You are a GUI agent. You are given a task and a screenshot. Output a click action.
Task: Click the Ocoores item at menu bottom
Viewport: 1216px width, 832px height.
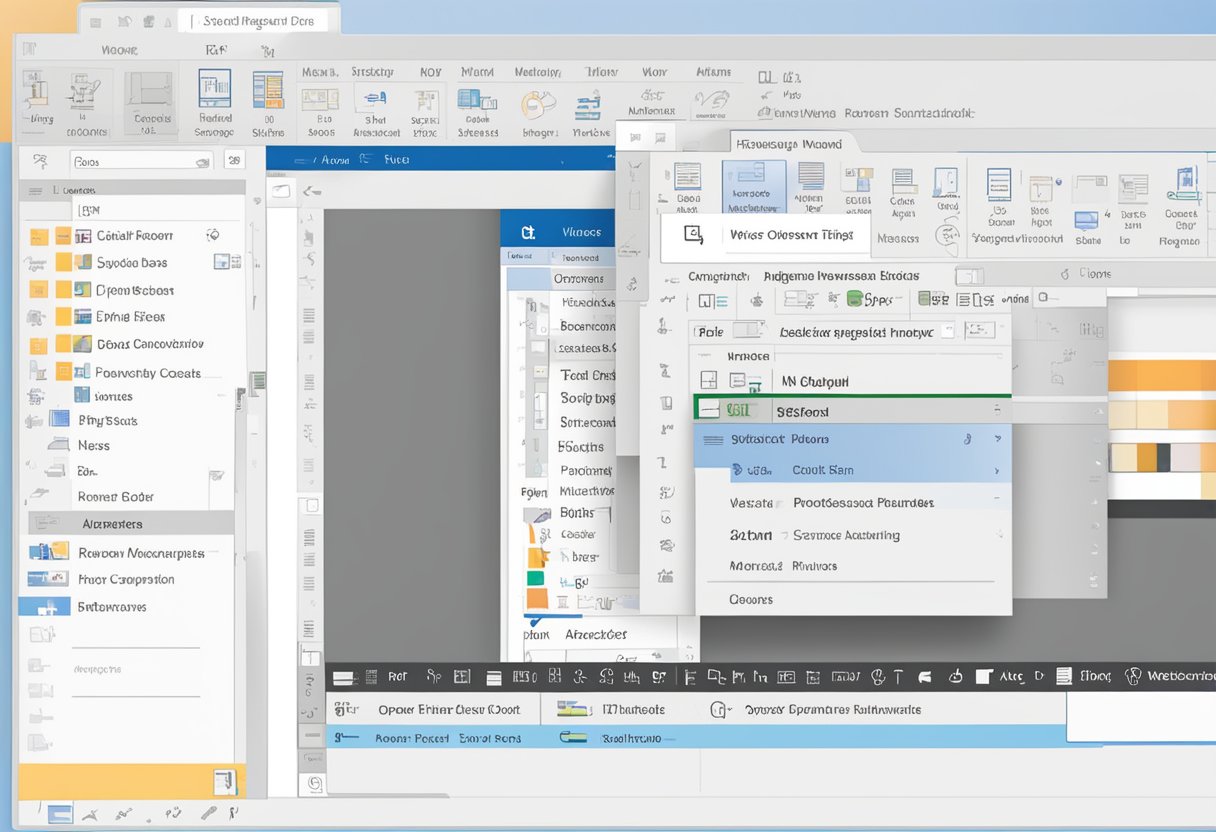tap(751, 599)
